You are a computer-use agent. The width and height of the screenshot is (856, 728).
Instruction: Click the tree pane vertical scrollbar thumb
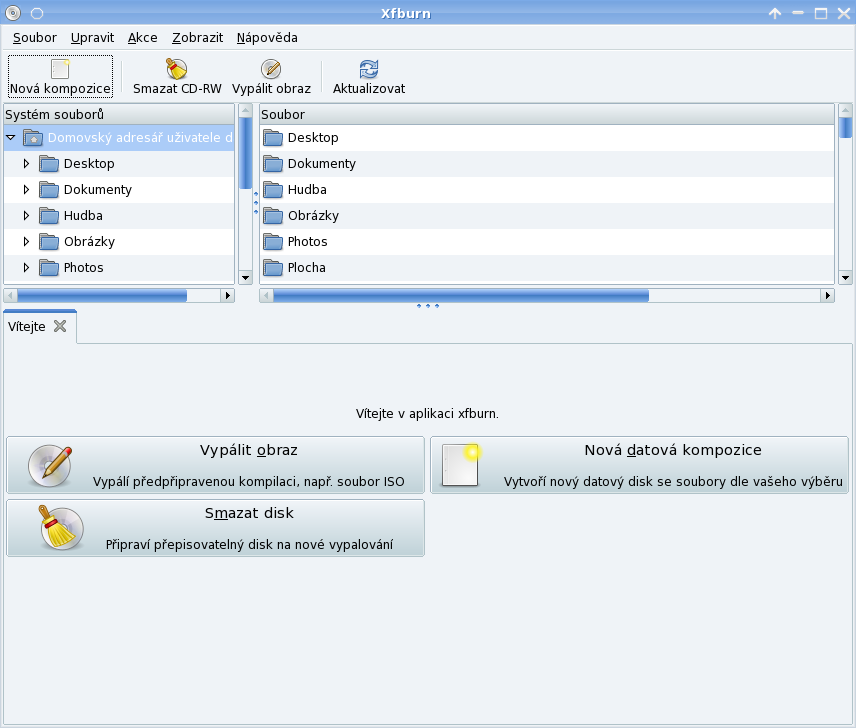point(246,153)
